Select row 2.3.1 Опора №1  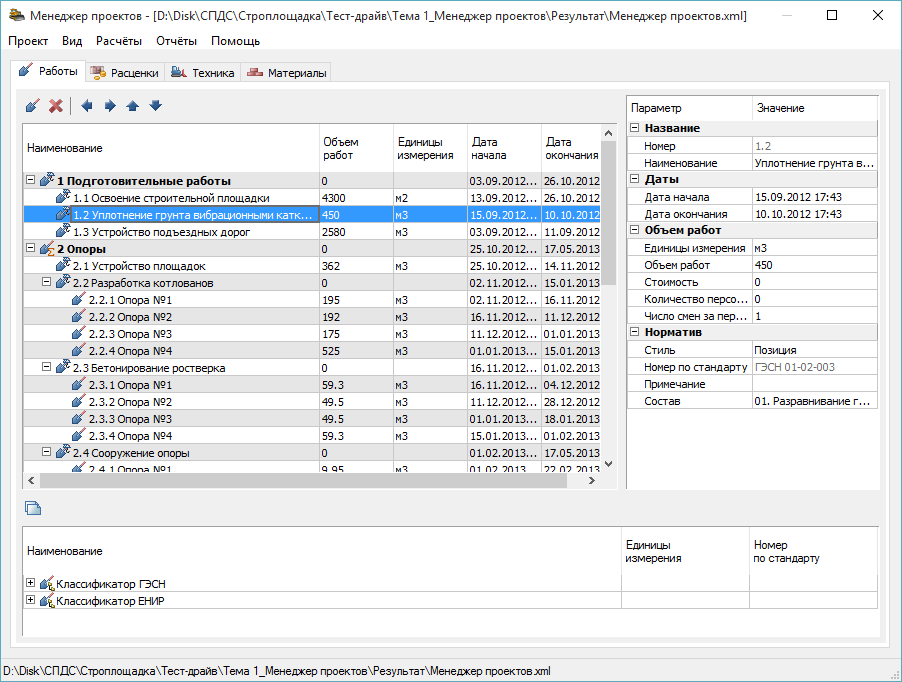coord(312,385)
